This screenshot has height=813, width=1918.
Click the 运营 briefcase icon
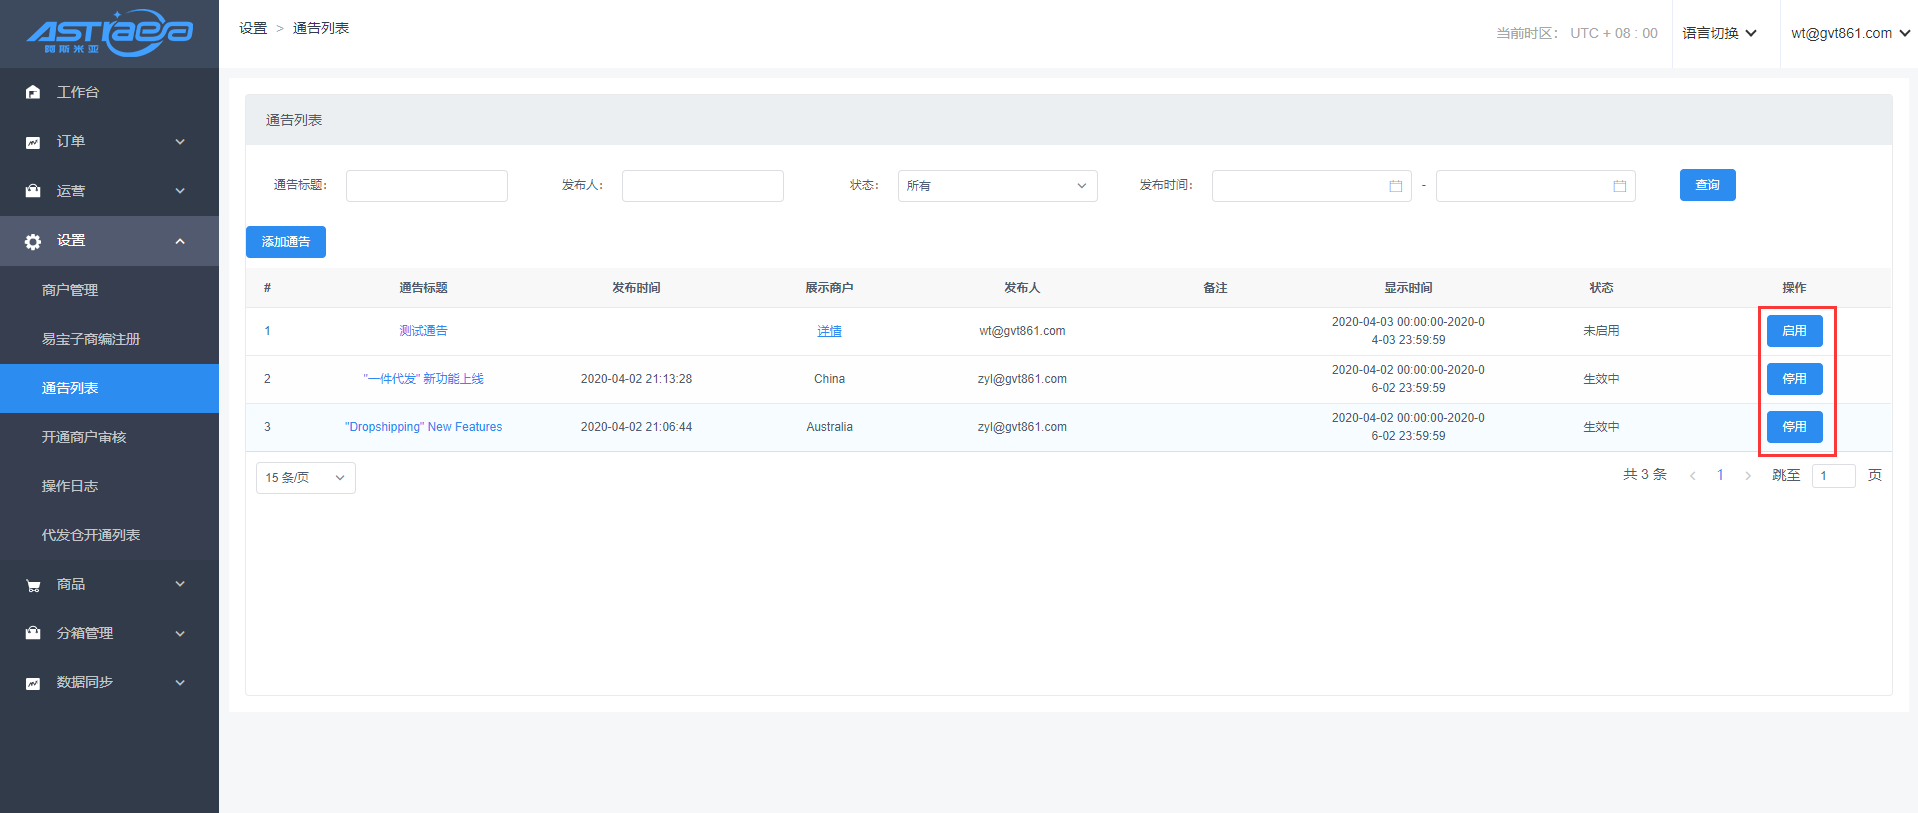click(x=33, y=191)
